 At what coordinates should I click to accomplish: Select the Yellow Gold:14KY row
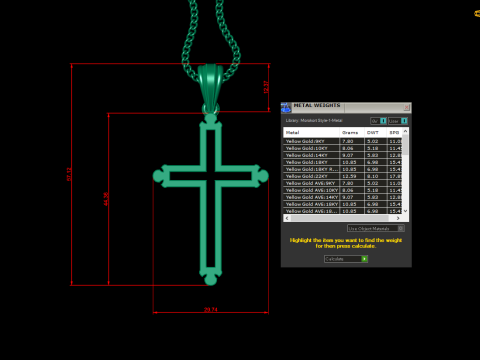pyautogui.click(x=342, y=155)
